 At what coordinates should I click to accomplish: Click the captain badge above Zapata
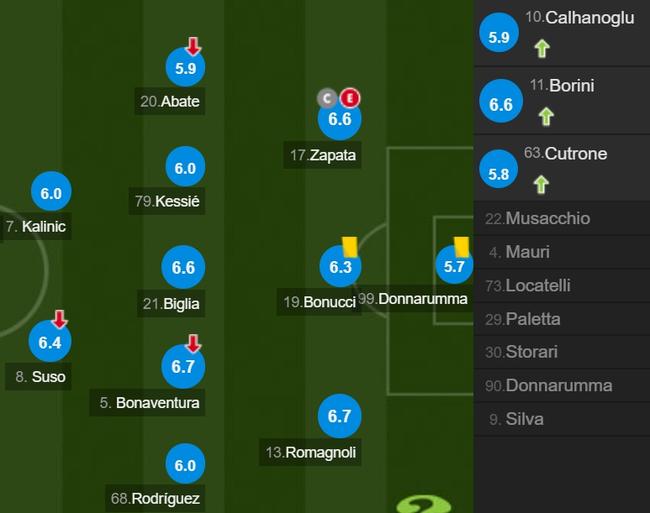[327, 98]
